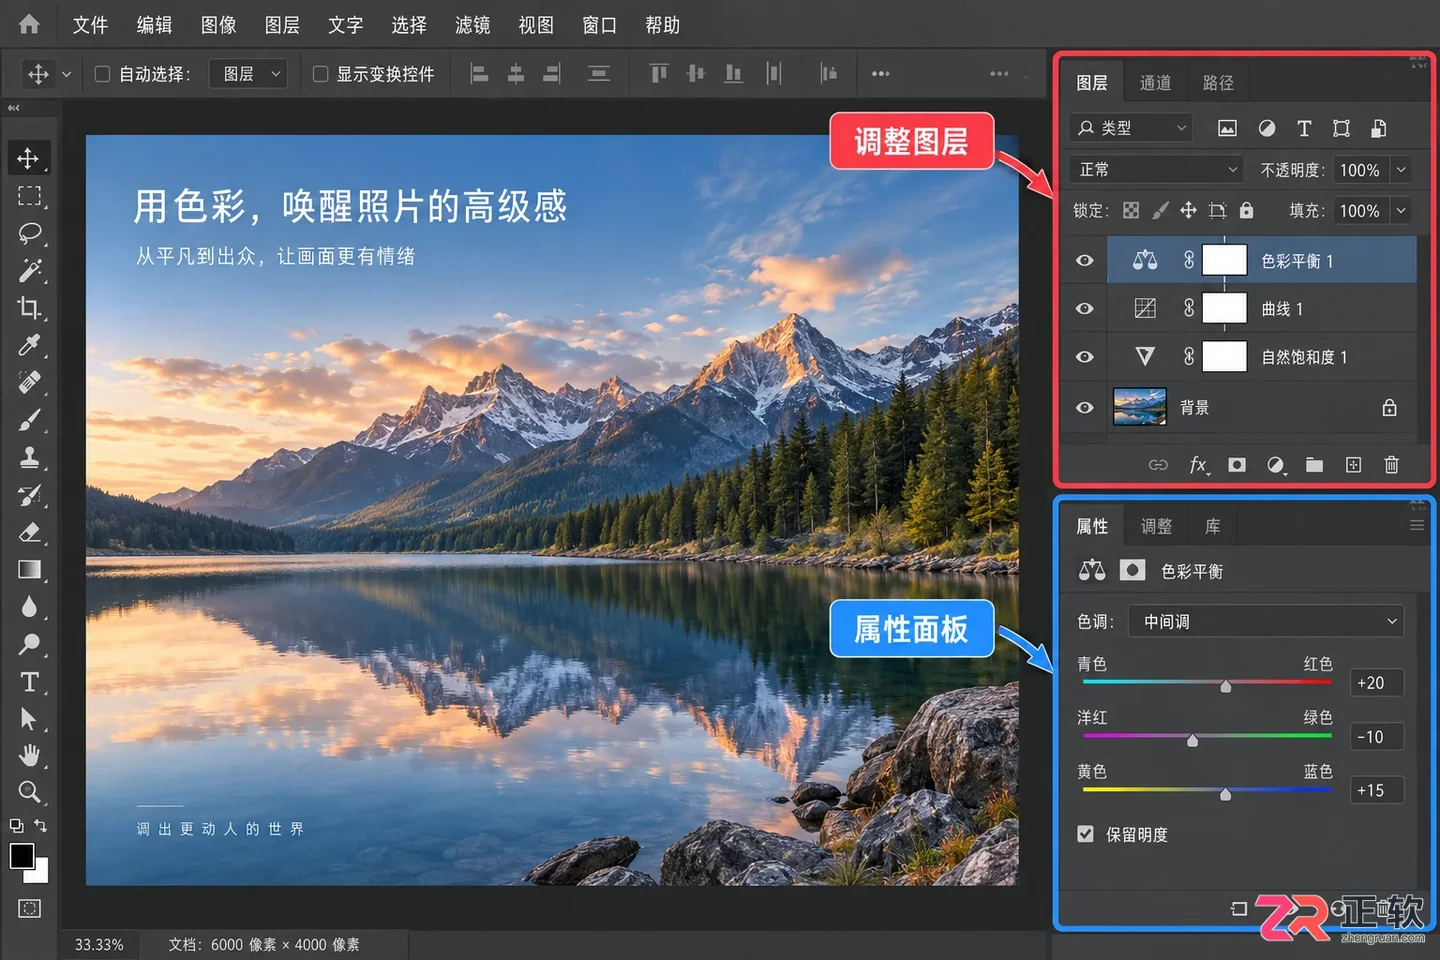Uncheck the 保留明度 checkbox

tap(1085, 834)
